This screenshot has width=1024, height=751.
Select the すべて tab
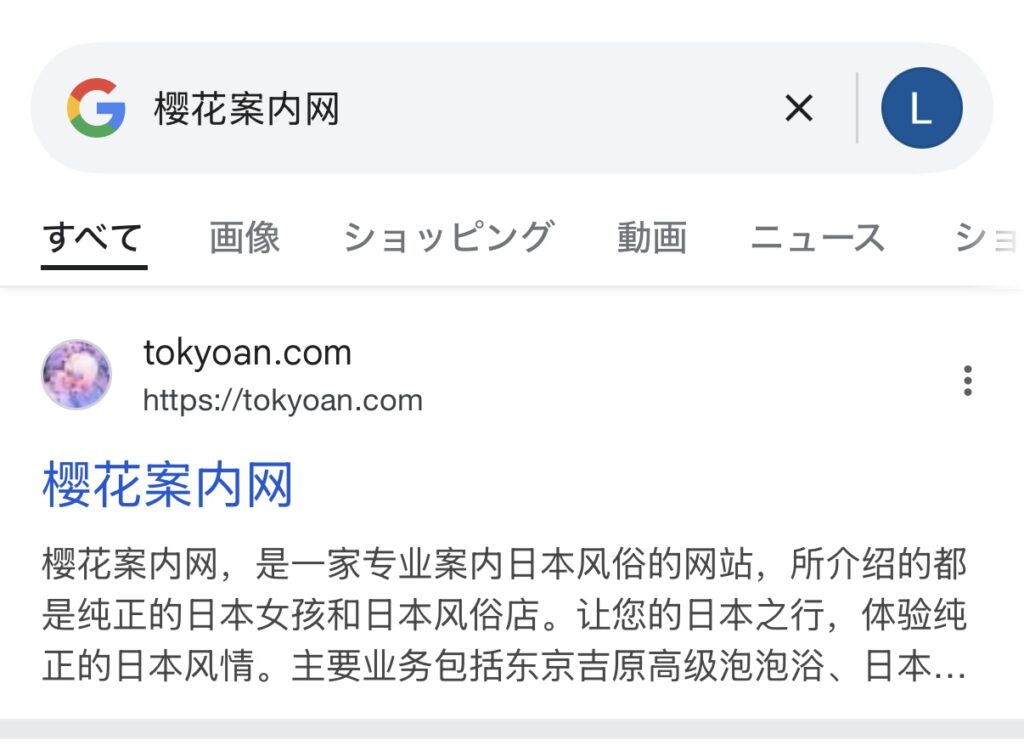click(93, 237)
